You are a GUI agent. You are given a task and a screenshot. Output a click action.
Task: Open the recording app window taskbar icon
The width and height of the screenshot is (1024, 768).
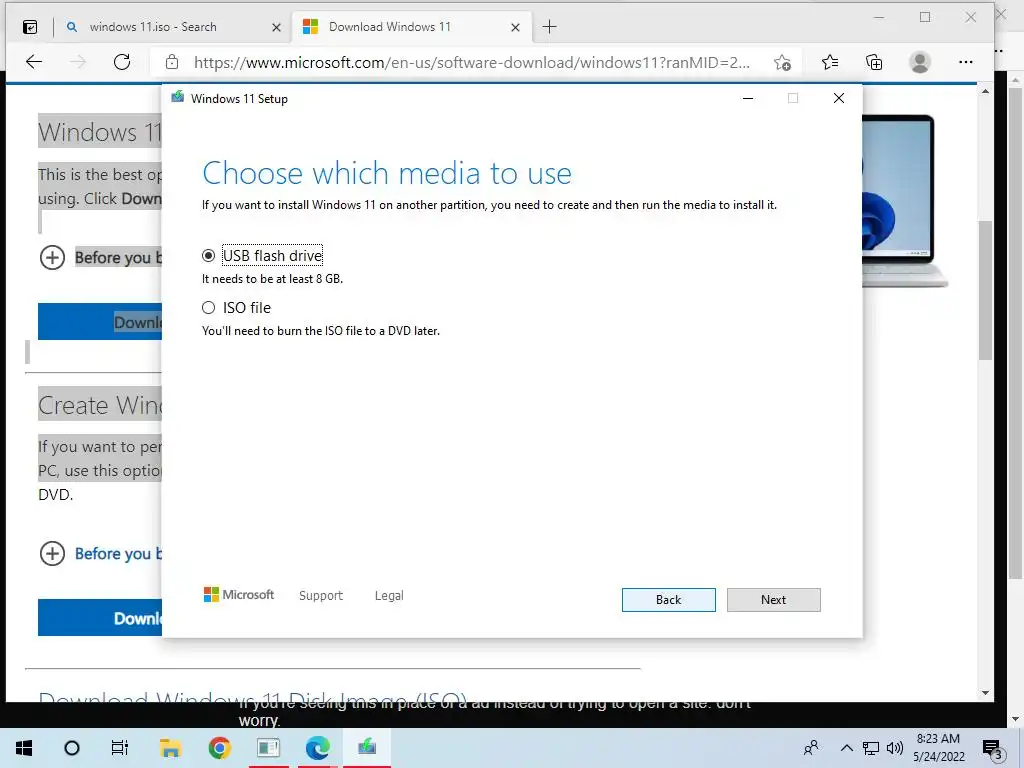coord(268,748)
